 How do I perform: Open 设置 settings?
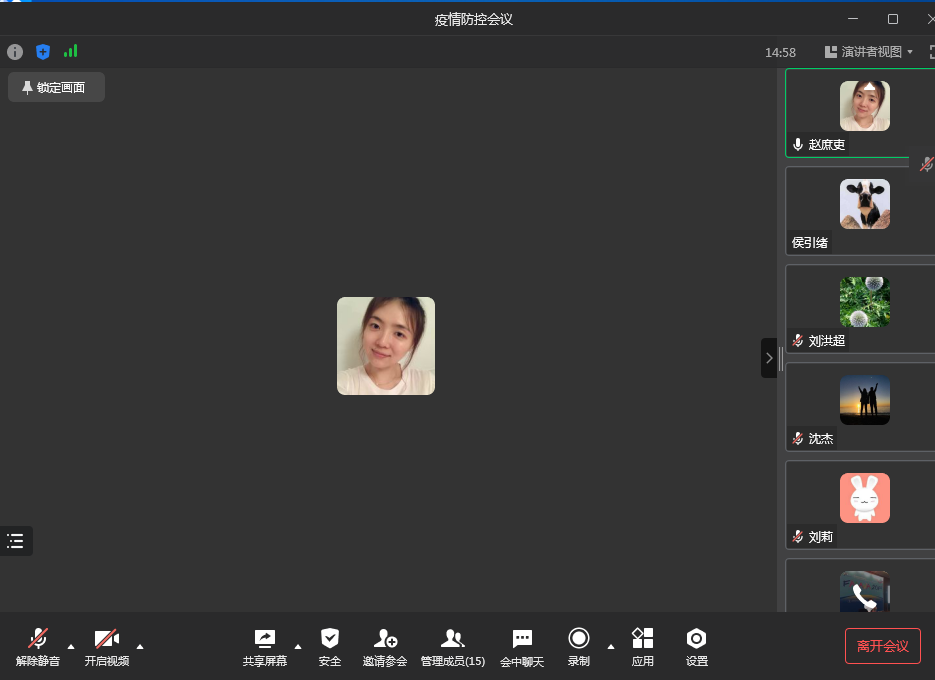pyautogui.click(x=697, y=647)
